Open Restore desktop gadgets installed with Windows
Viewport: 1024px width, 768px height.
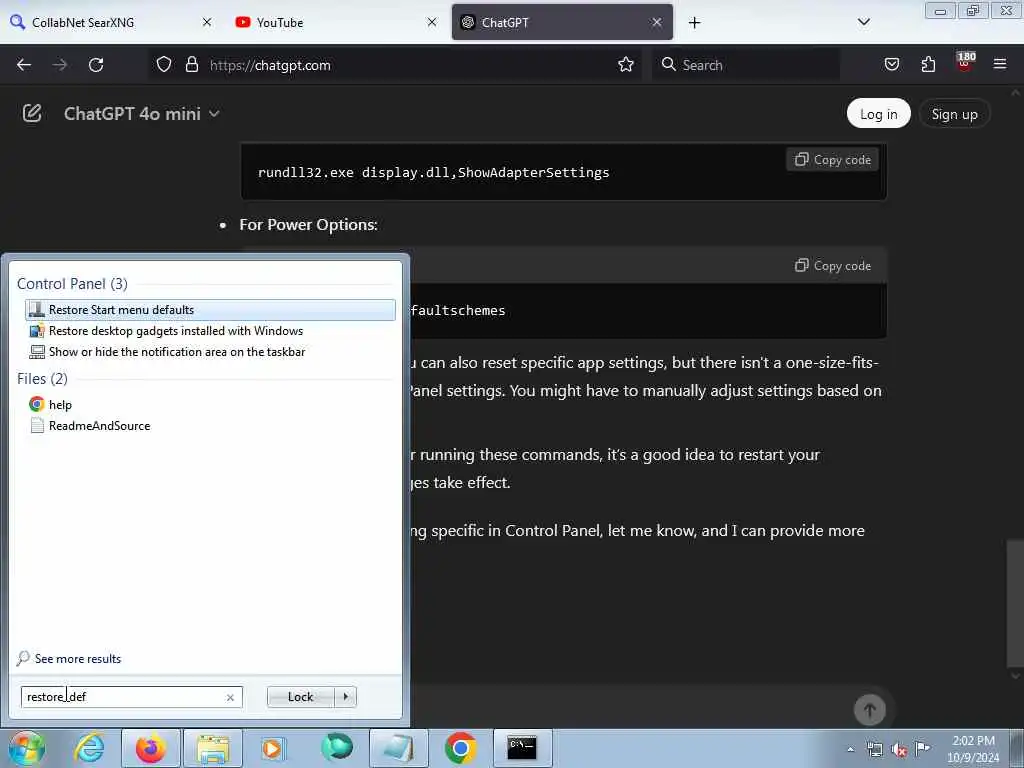click(x=210, y=330)
